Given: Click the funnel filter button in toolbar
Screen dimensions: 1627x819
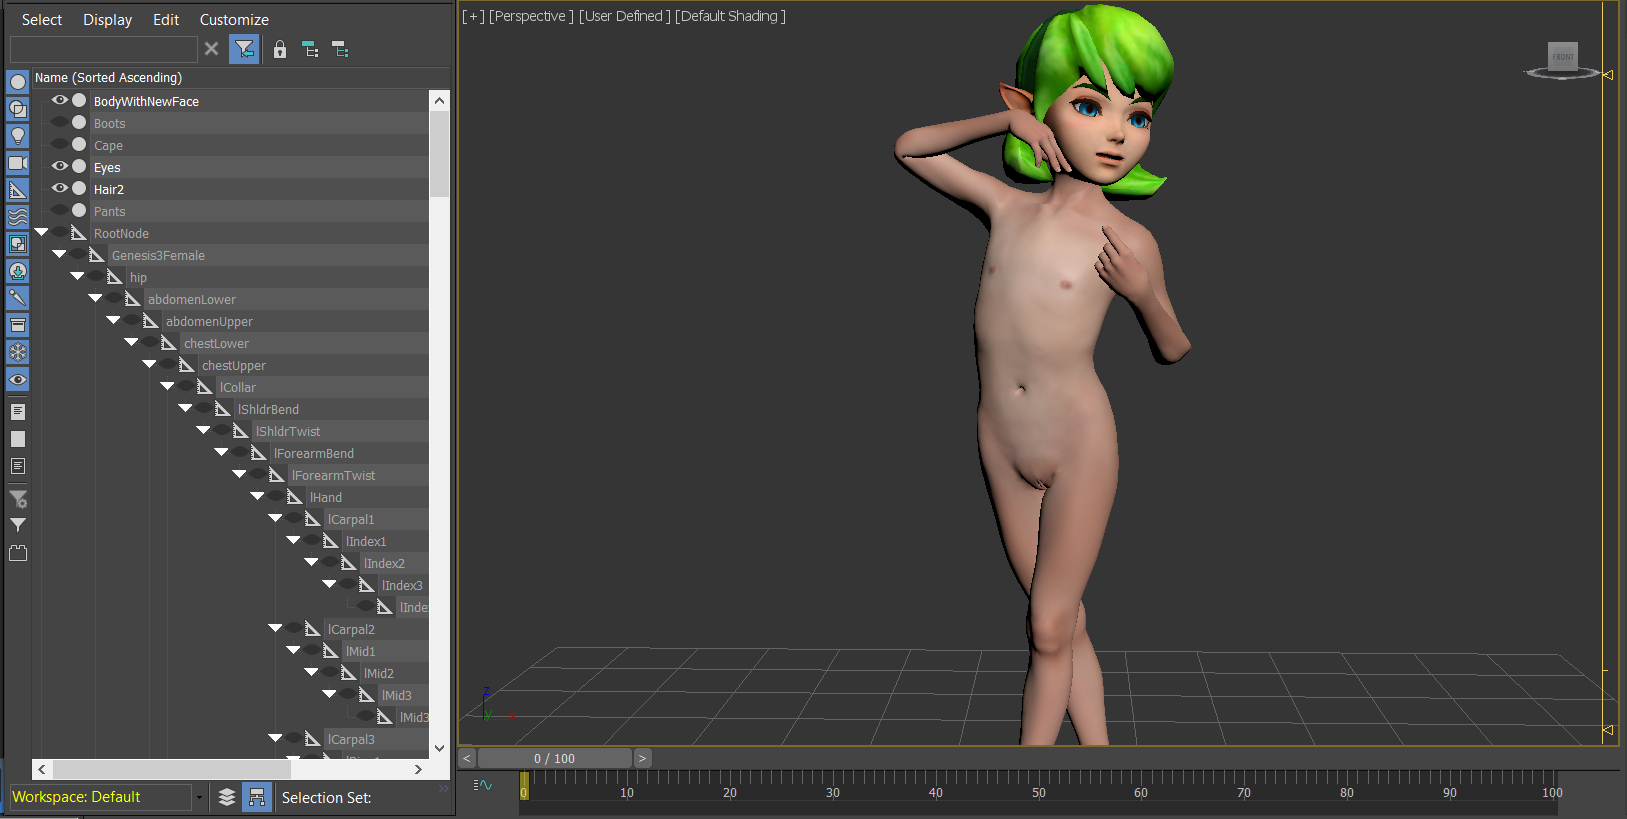Looking at the screenshot, I should (244, 49).
